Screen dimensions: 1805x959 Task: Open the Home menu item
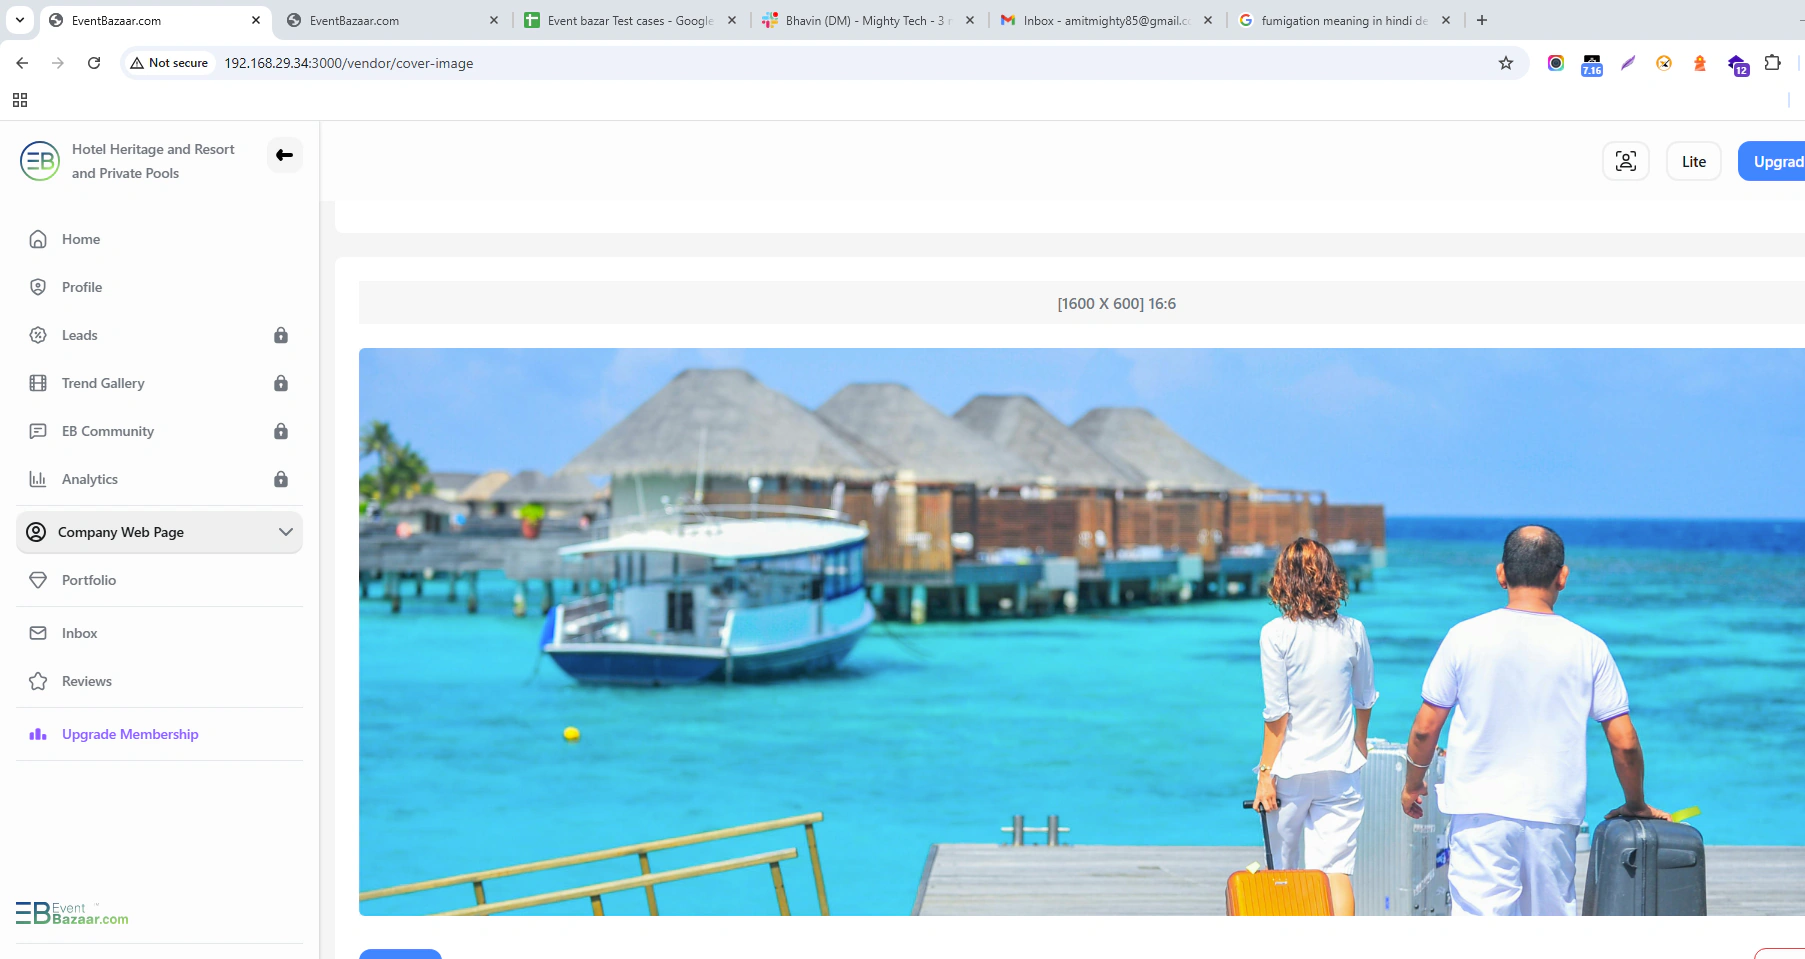pos(80,239)
